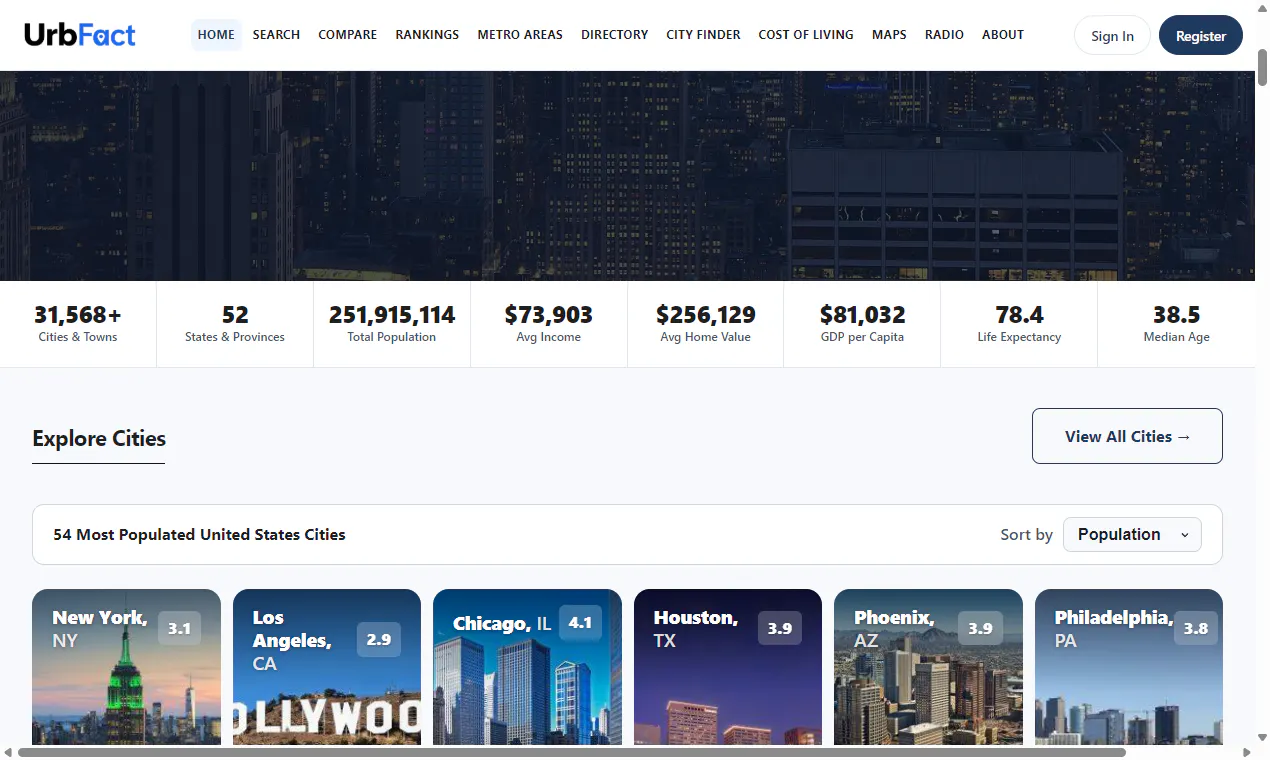Go to the Search page
This screenshot has height=760, width=1270.
[276, 34]
